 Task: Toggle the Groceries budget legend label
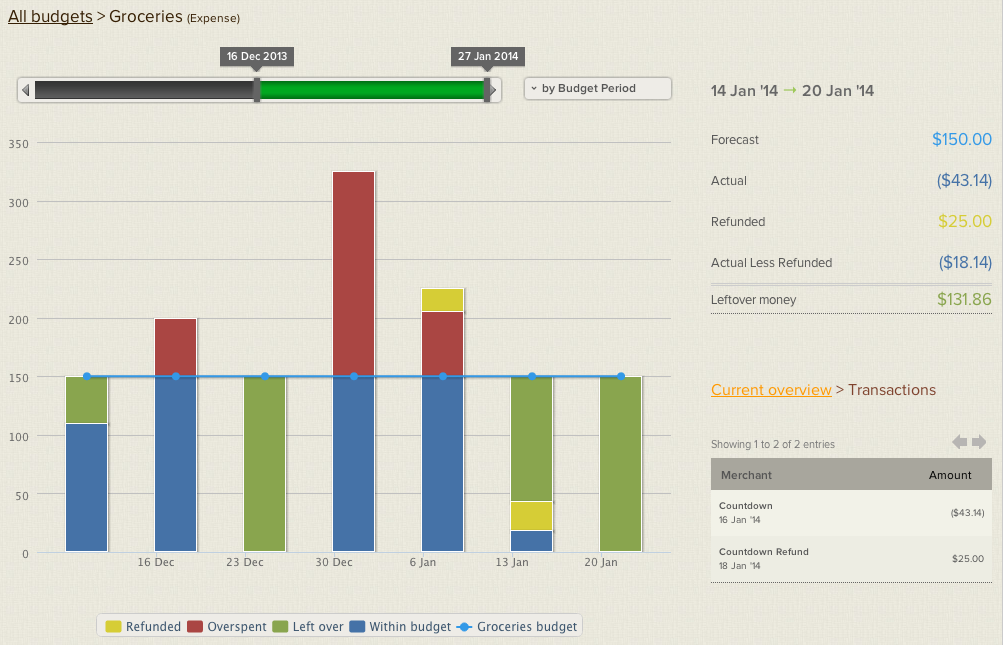coord(527,627)
